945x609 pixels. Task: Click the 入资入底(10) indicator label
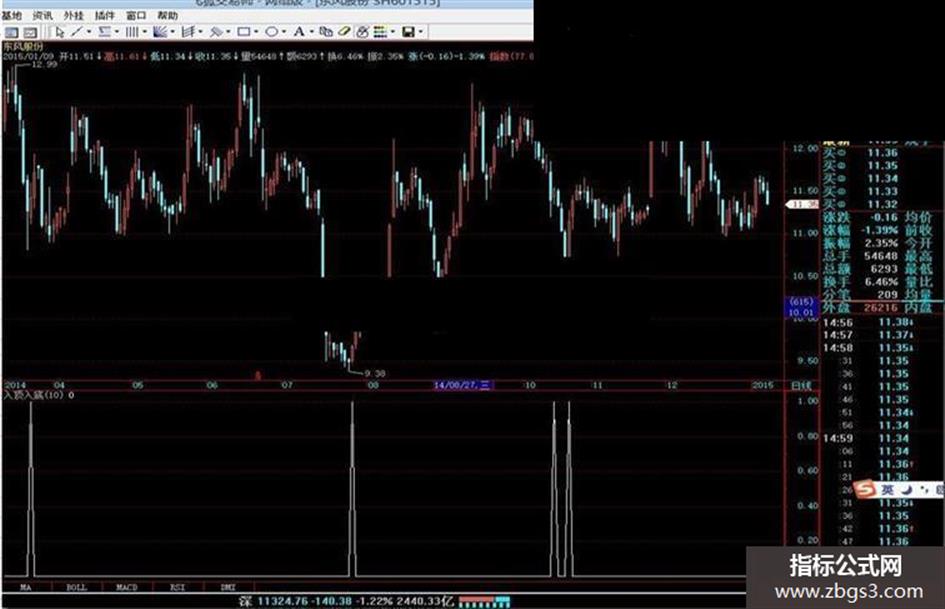[x=34, y=395]
